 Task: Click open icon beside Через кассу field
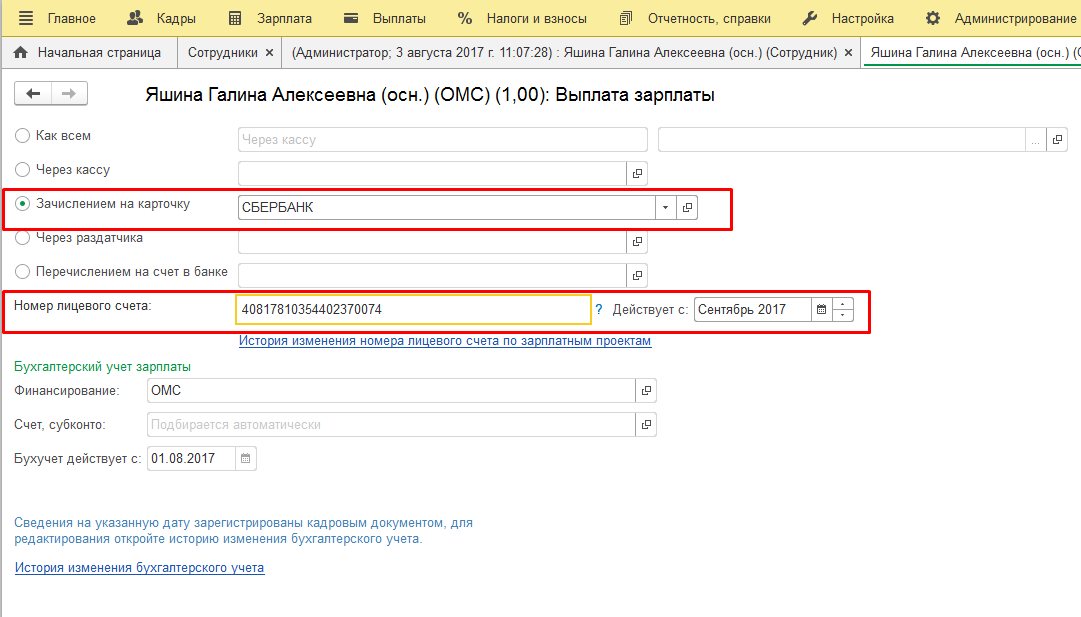637,173
